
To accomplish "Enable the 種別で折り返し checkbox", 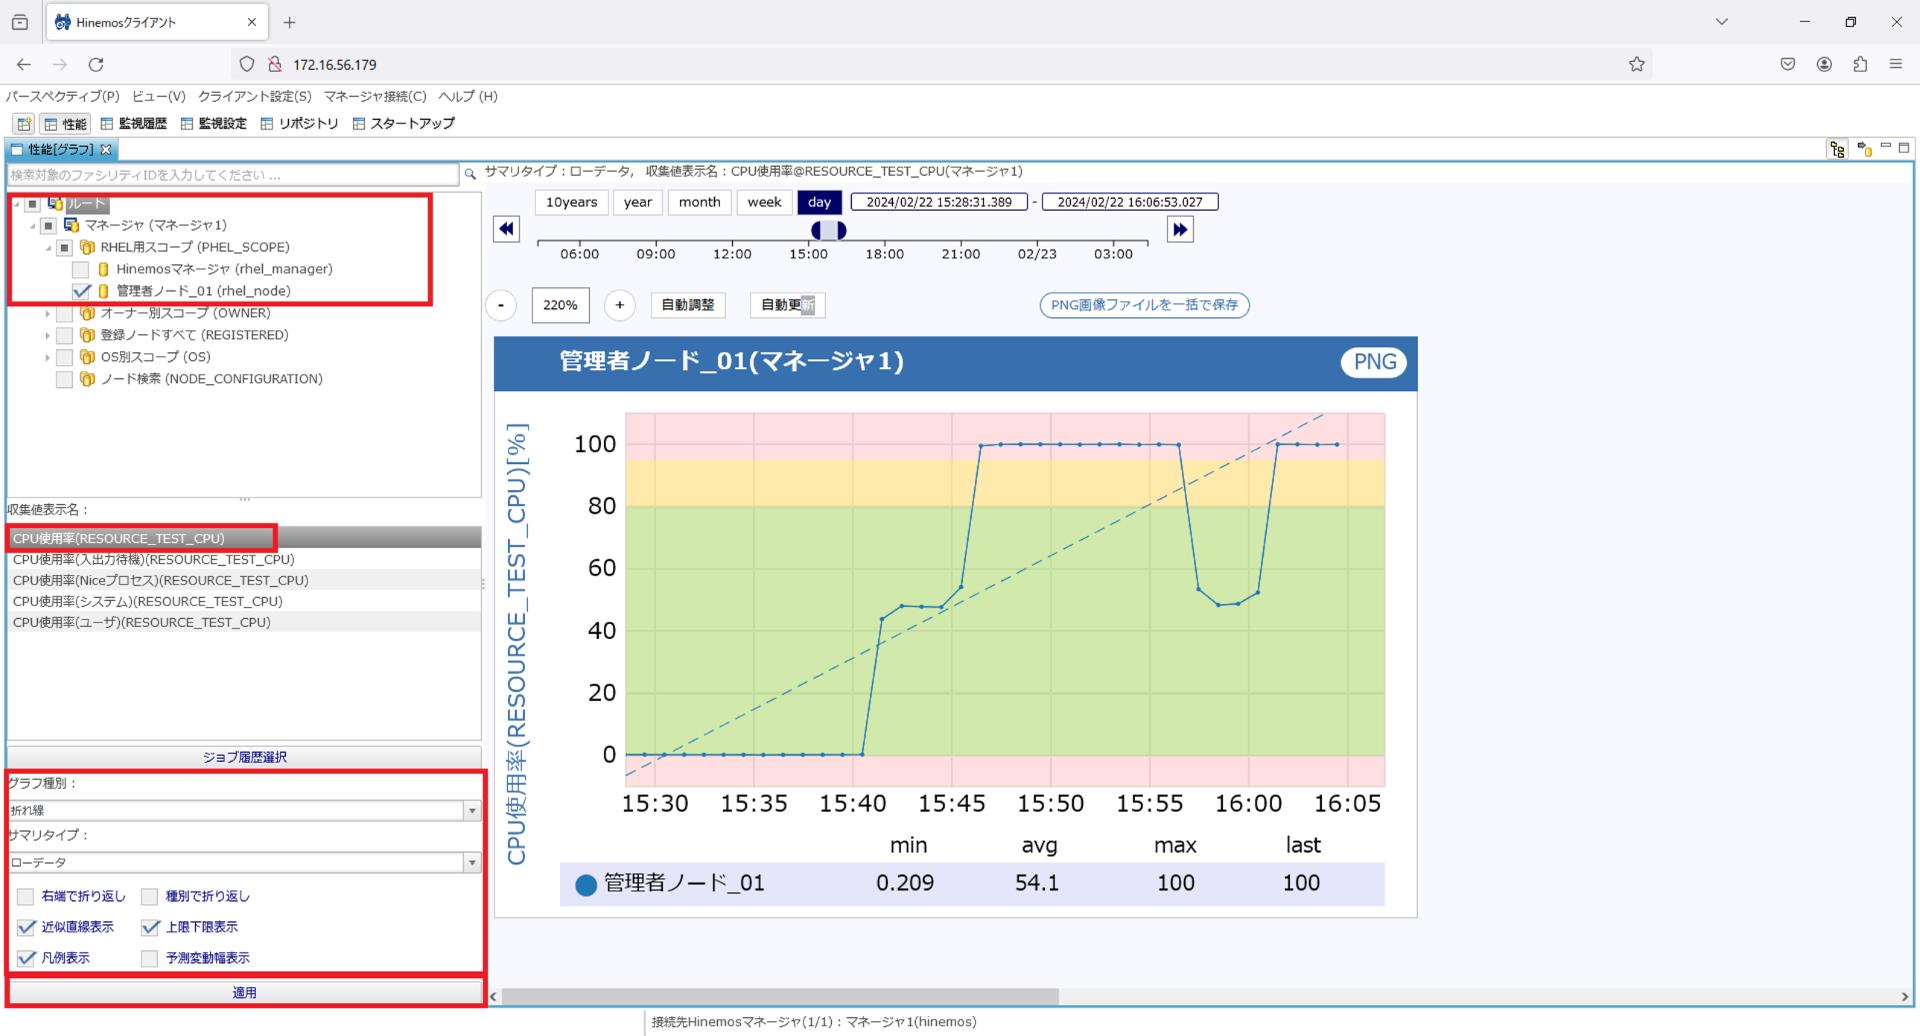I will (x=150, y=896).
